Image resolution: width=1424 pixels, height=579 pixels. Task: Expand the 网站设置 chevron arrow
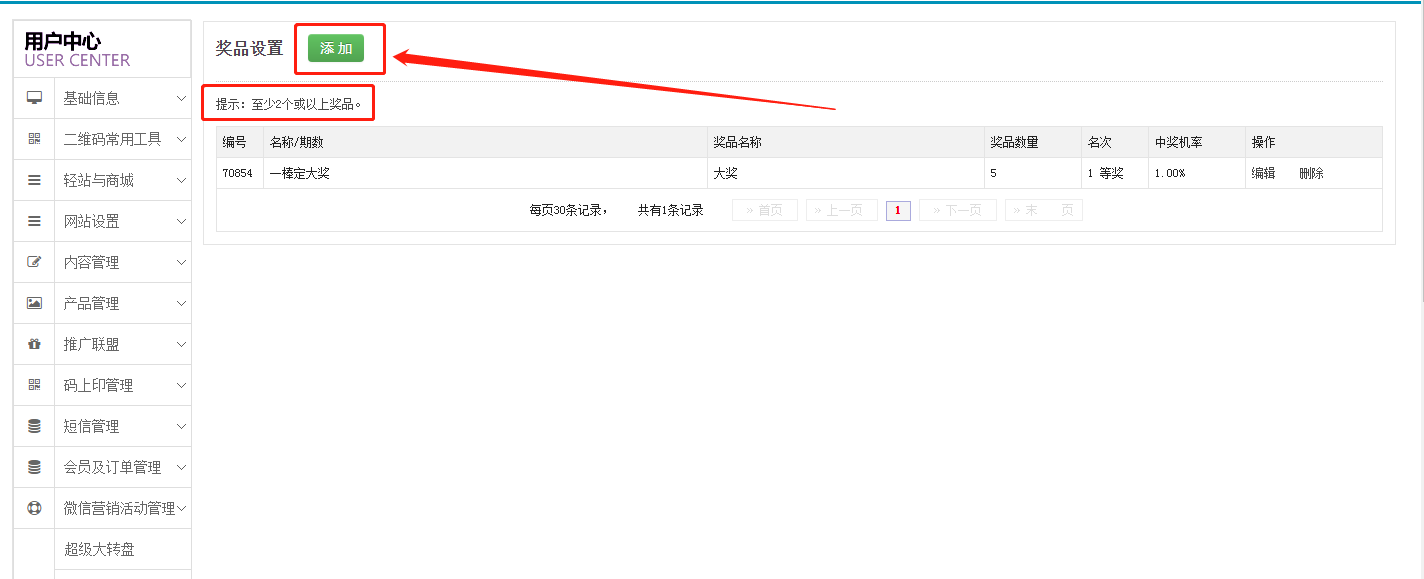[x=181, y=221]
